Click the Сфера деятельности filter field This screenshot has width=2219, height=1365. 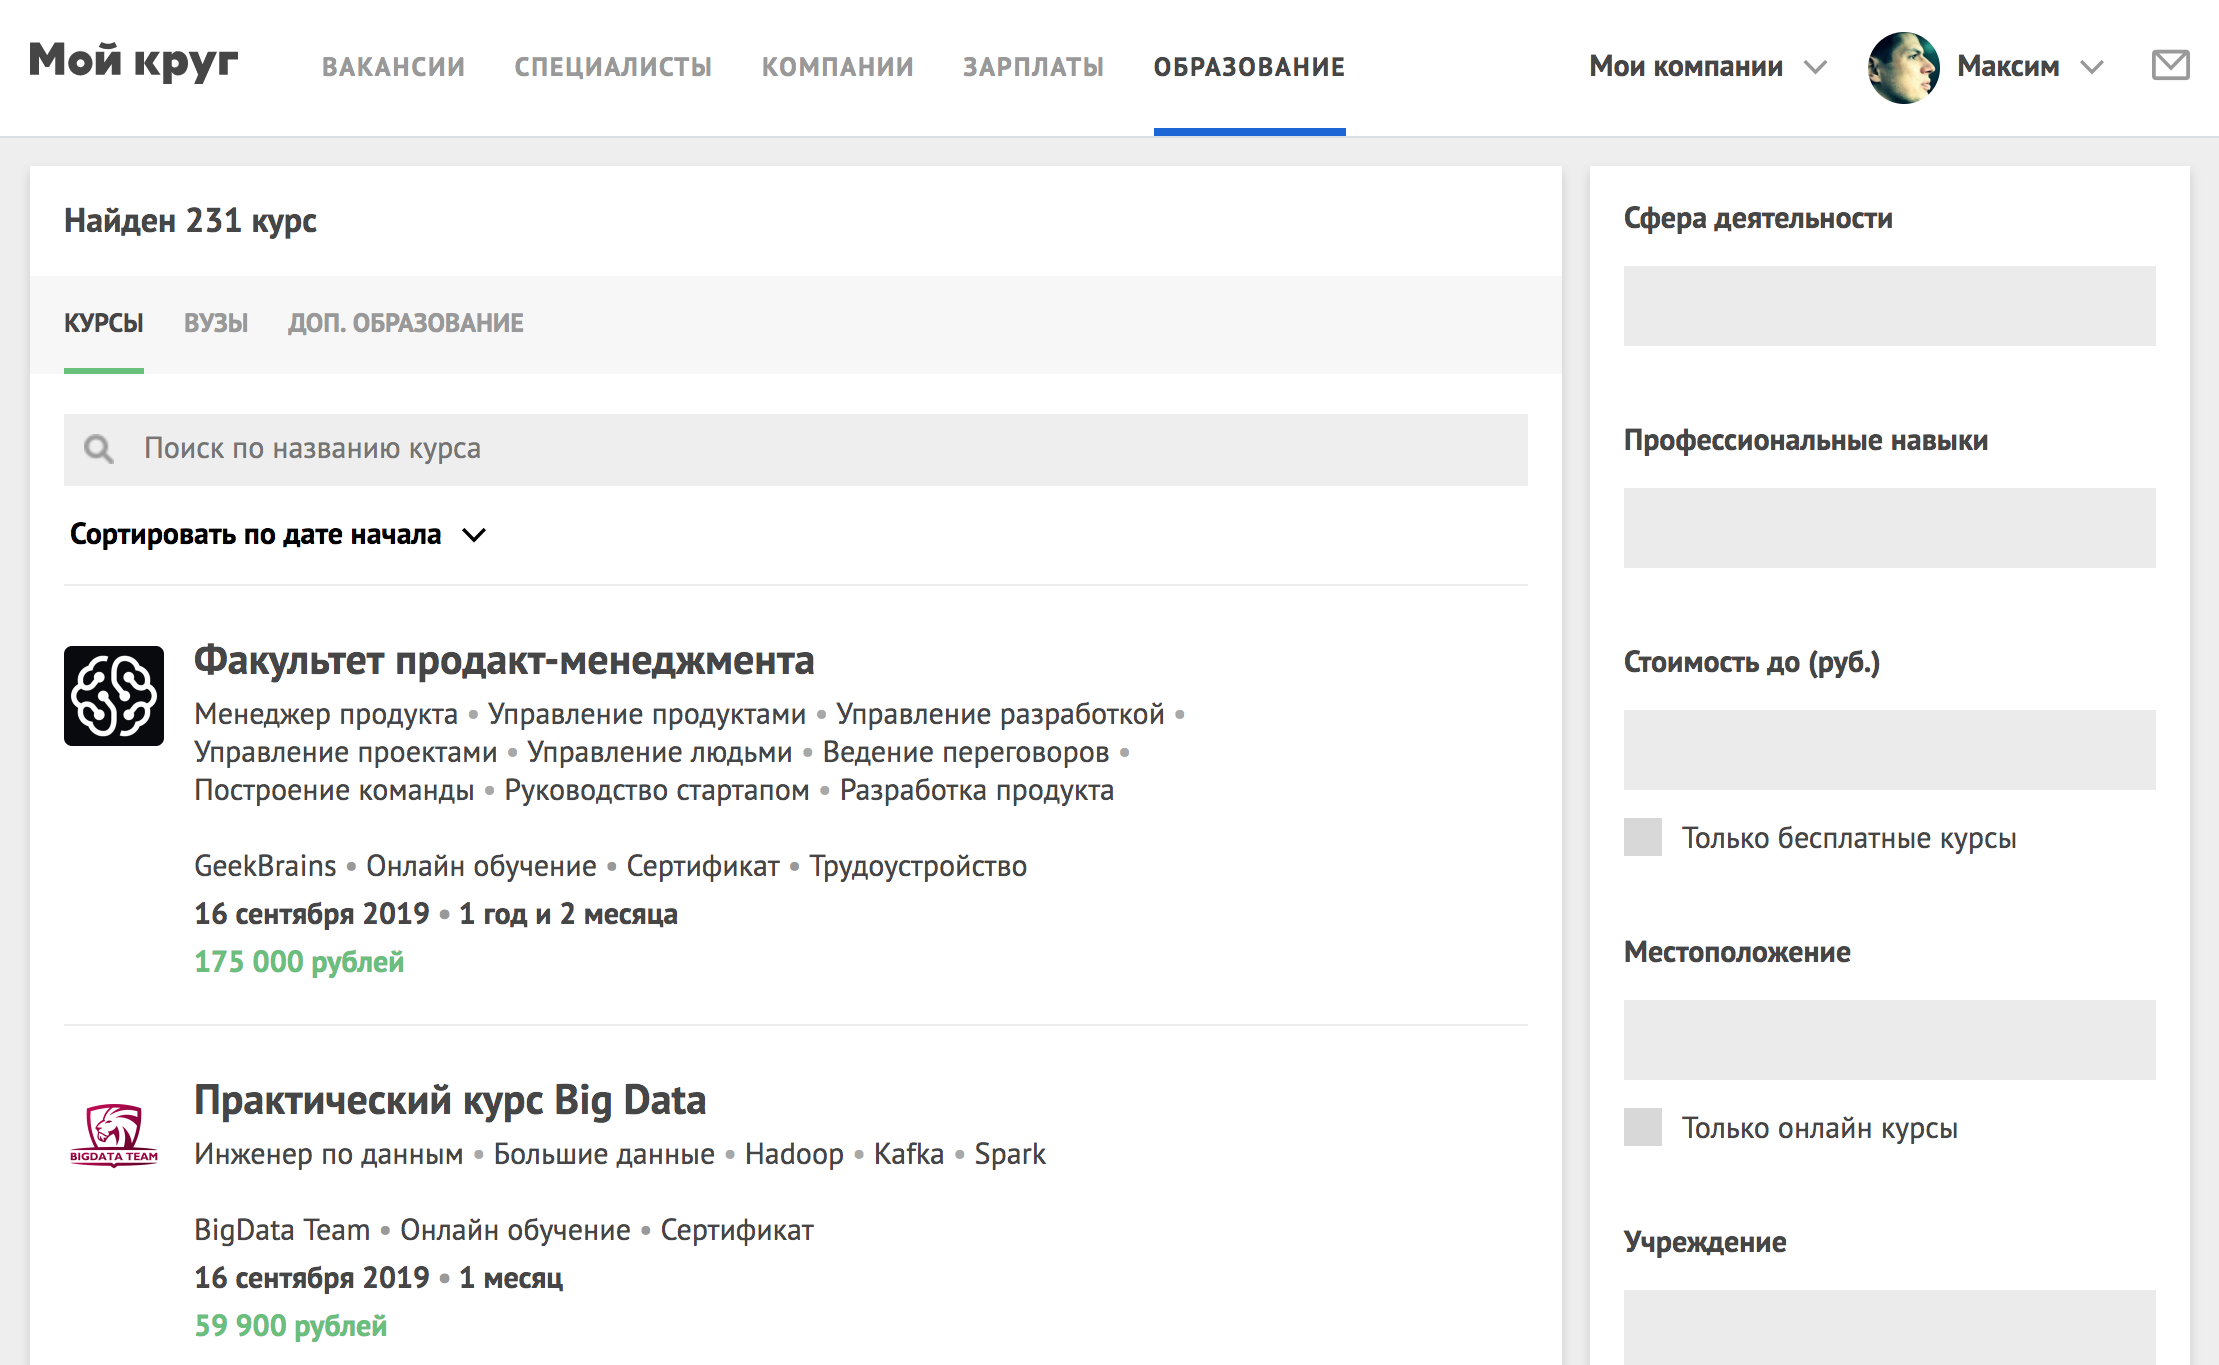[x=1889, y=306]
